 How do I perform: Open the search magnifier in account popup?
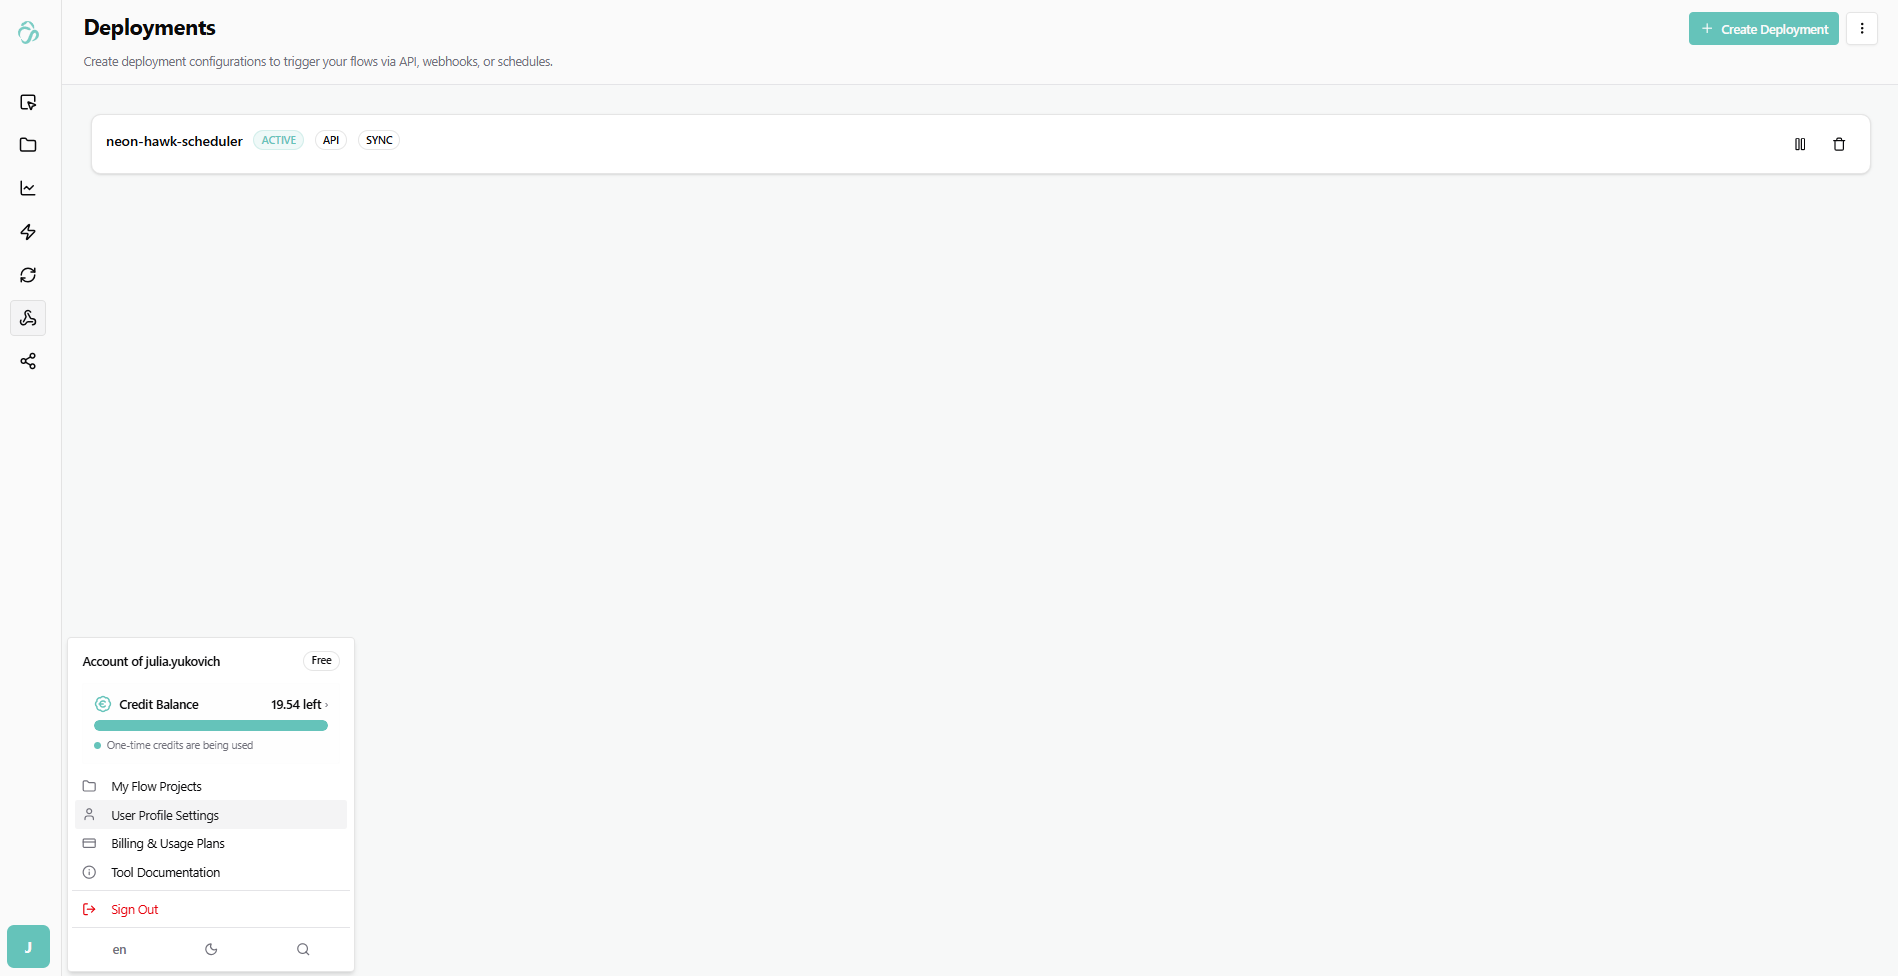point(303,949)
